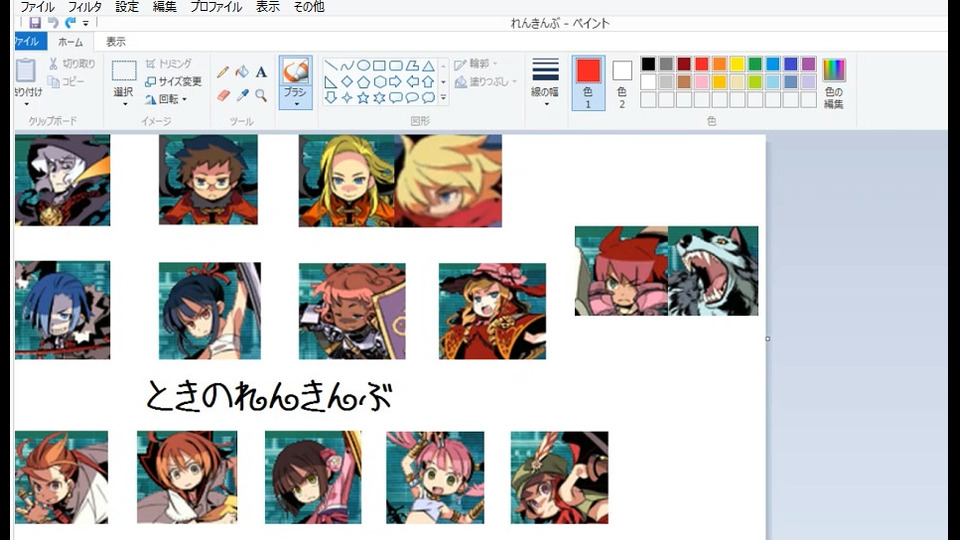Choose the oval shape

(363, 66)
